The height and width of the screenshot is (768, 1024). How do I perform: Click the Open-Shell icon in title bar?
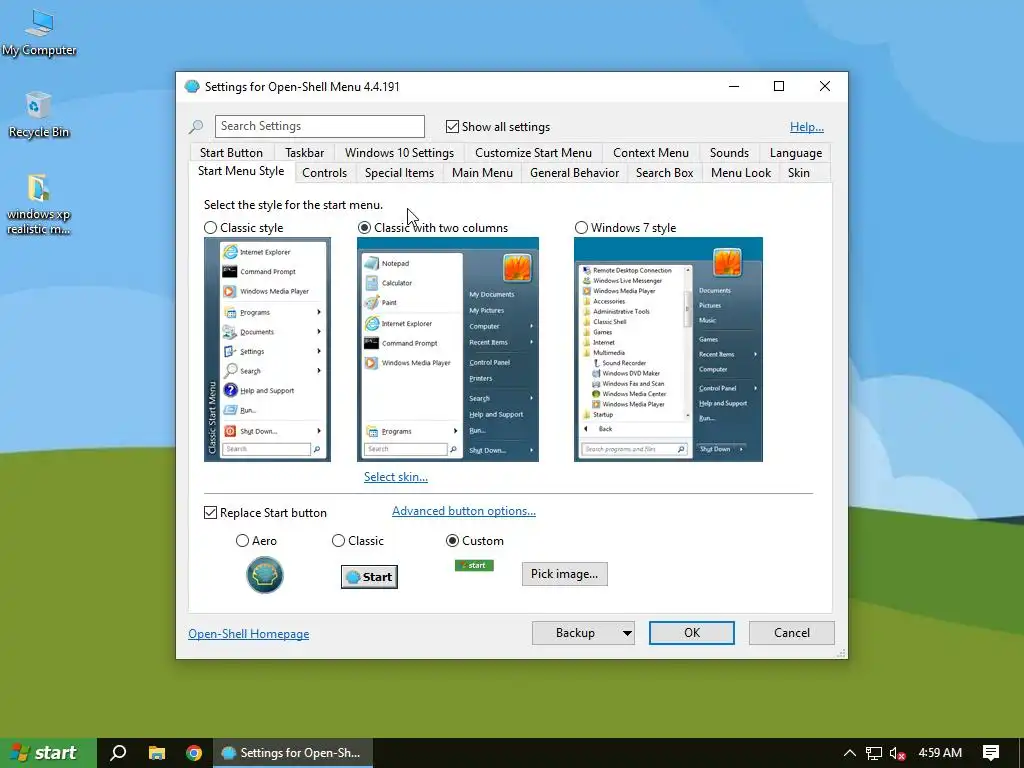[192, 87]
